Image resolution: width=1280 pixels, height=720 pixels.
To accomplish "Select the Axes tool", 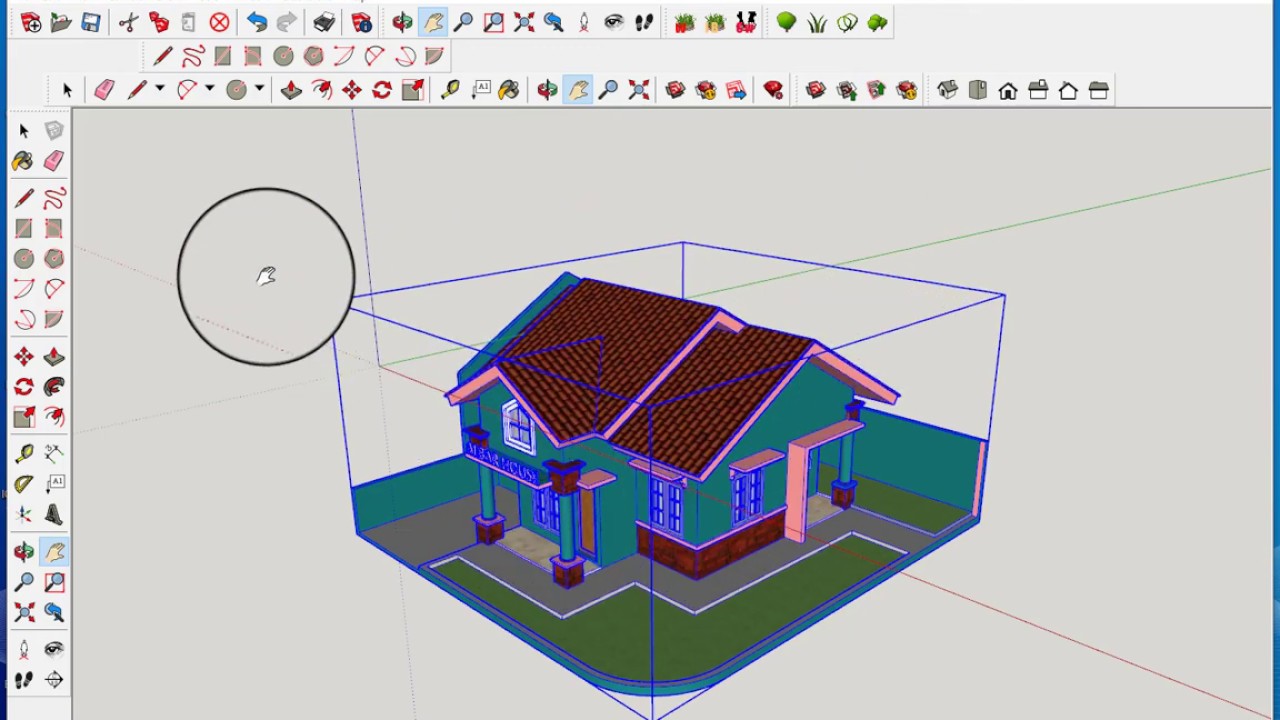I will [x=23, y=514].
